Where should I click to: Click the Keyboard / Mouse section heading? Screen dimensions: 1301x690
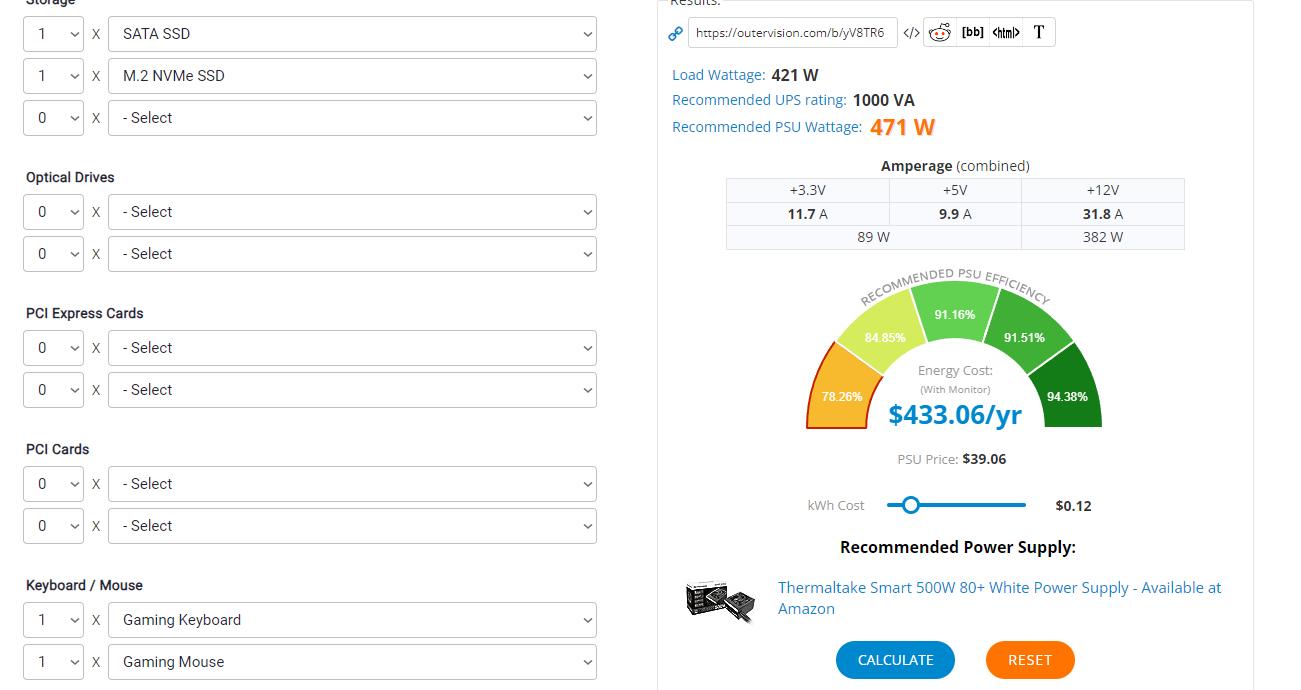tap(84, 585)
